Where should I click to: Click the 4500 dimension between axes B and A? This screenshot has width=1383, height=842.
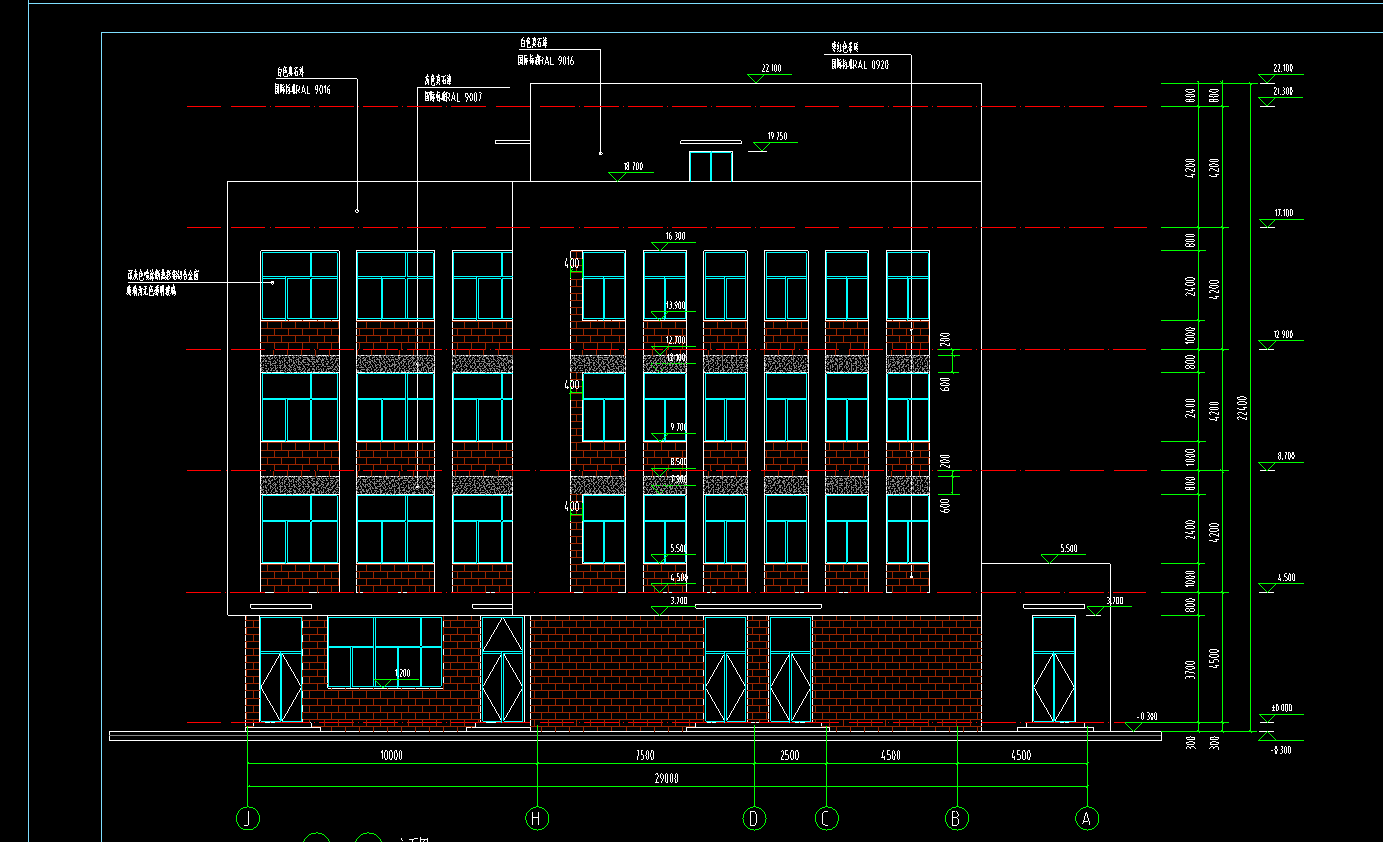[x=1021, y=756]
